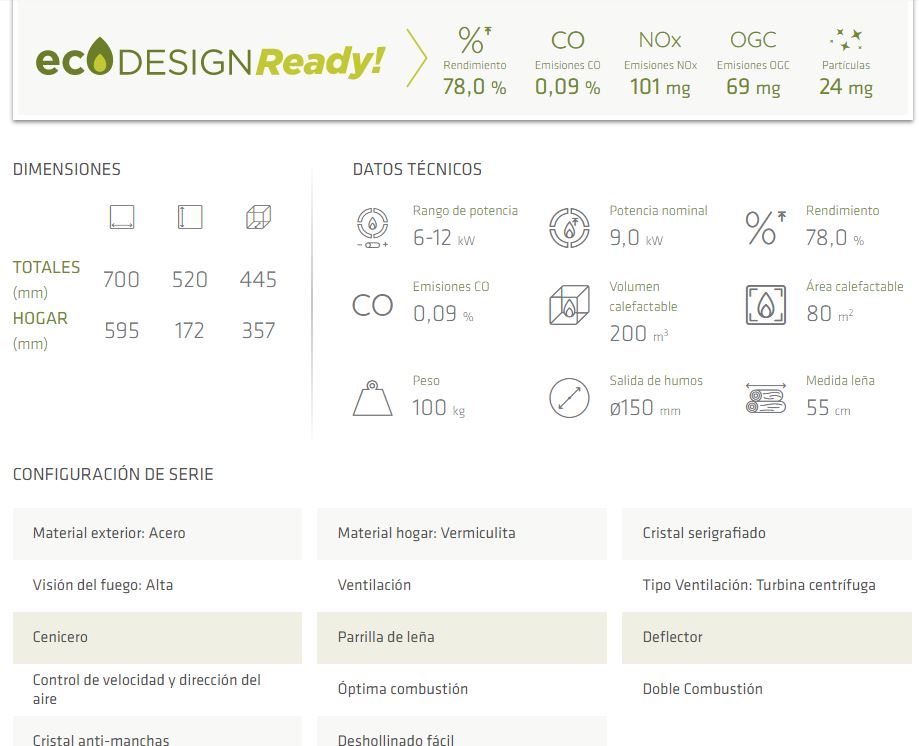Click the OGC emissions symbol
The image size is (919, 746).
point(753,40)
